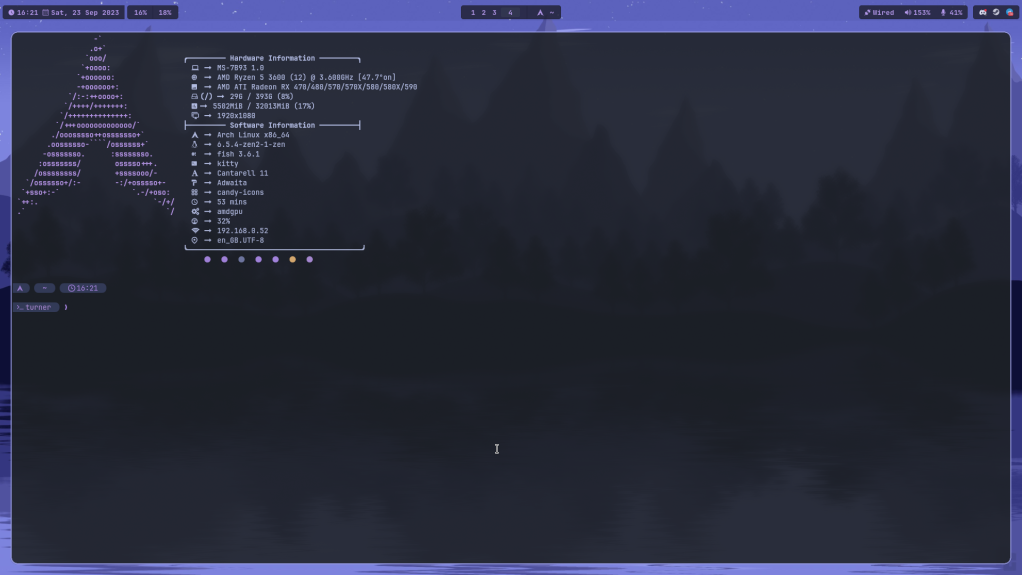Click the speaker volume 153% indicator
1022x575 pixels.
tap(917, 12)
